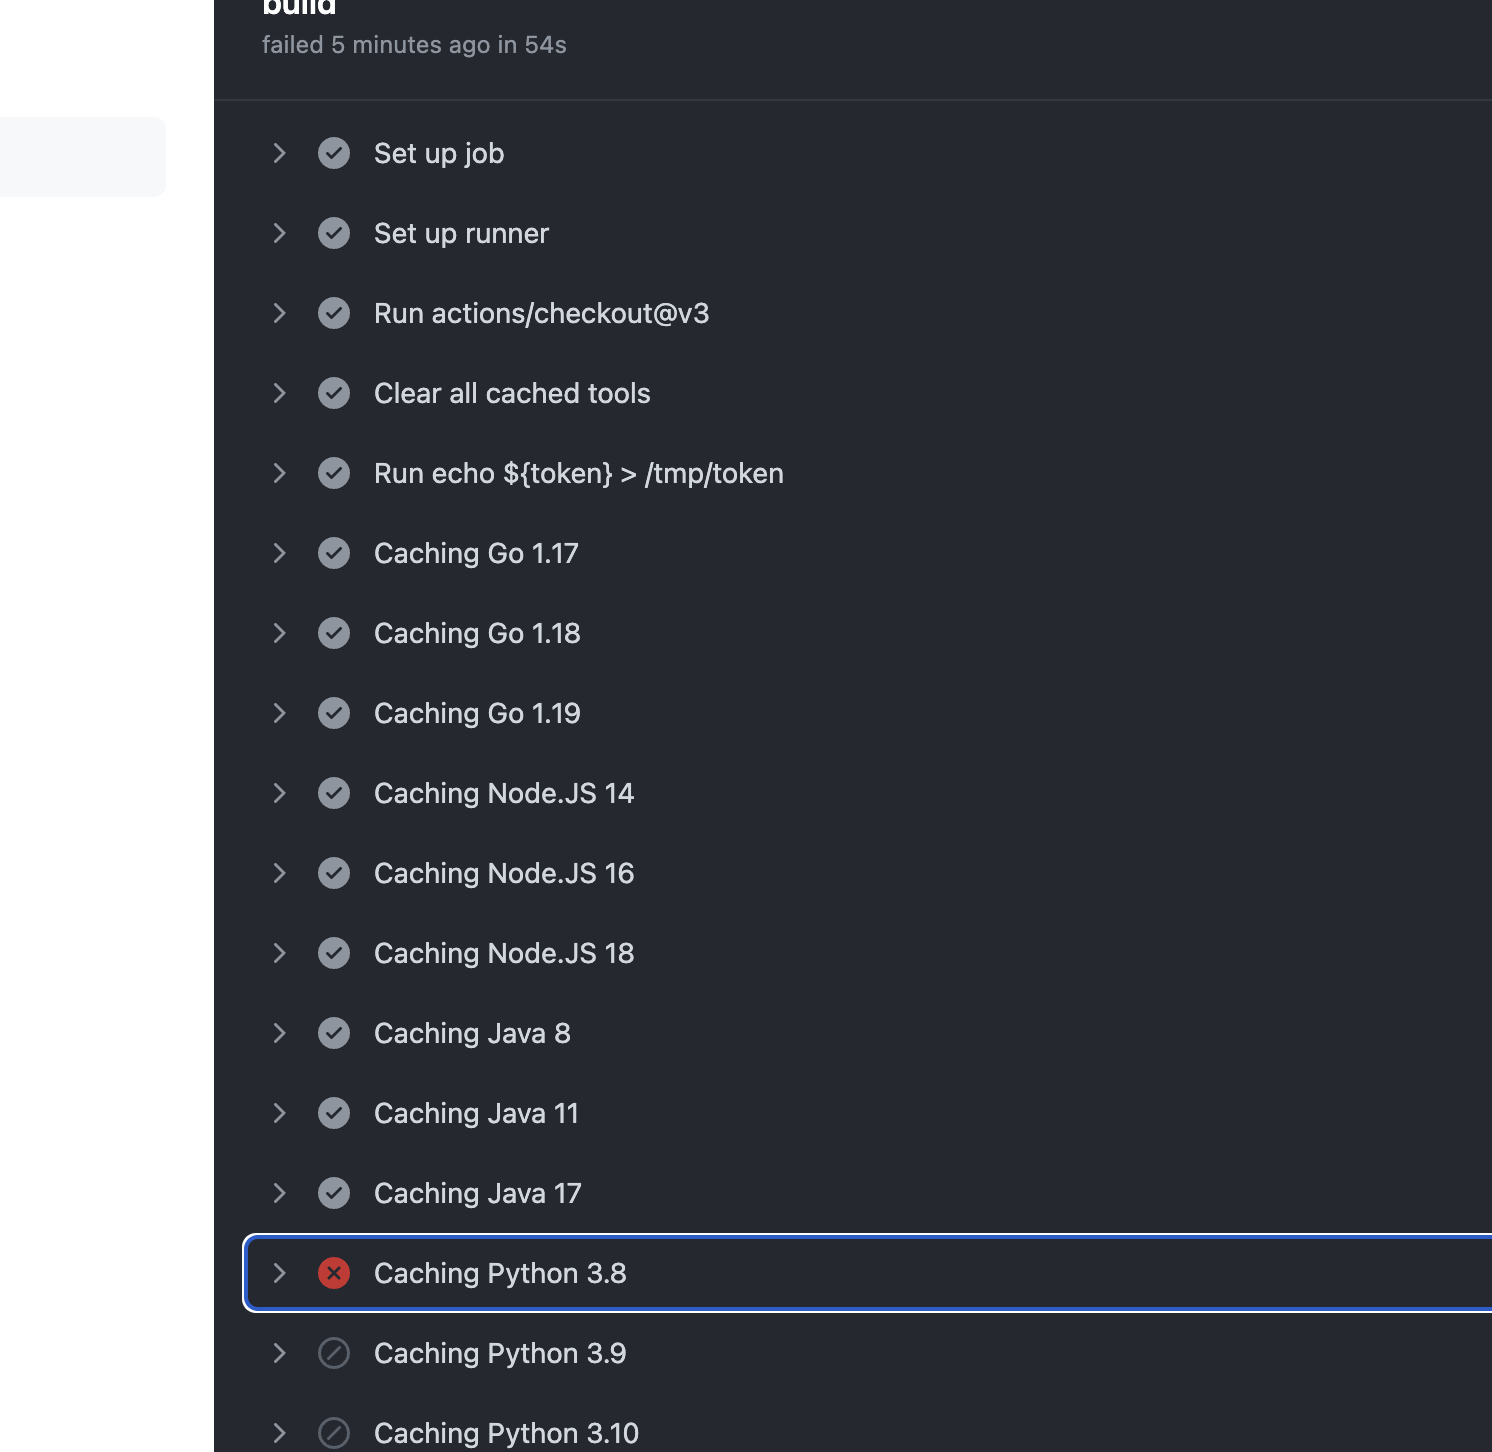The height and width of the screenshot is (1452, 1492).
Task: Select the Caching Go 1.19 step text
Action: (x=477, y=713)
